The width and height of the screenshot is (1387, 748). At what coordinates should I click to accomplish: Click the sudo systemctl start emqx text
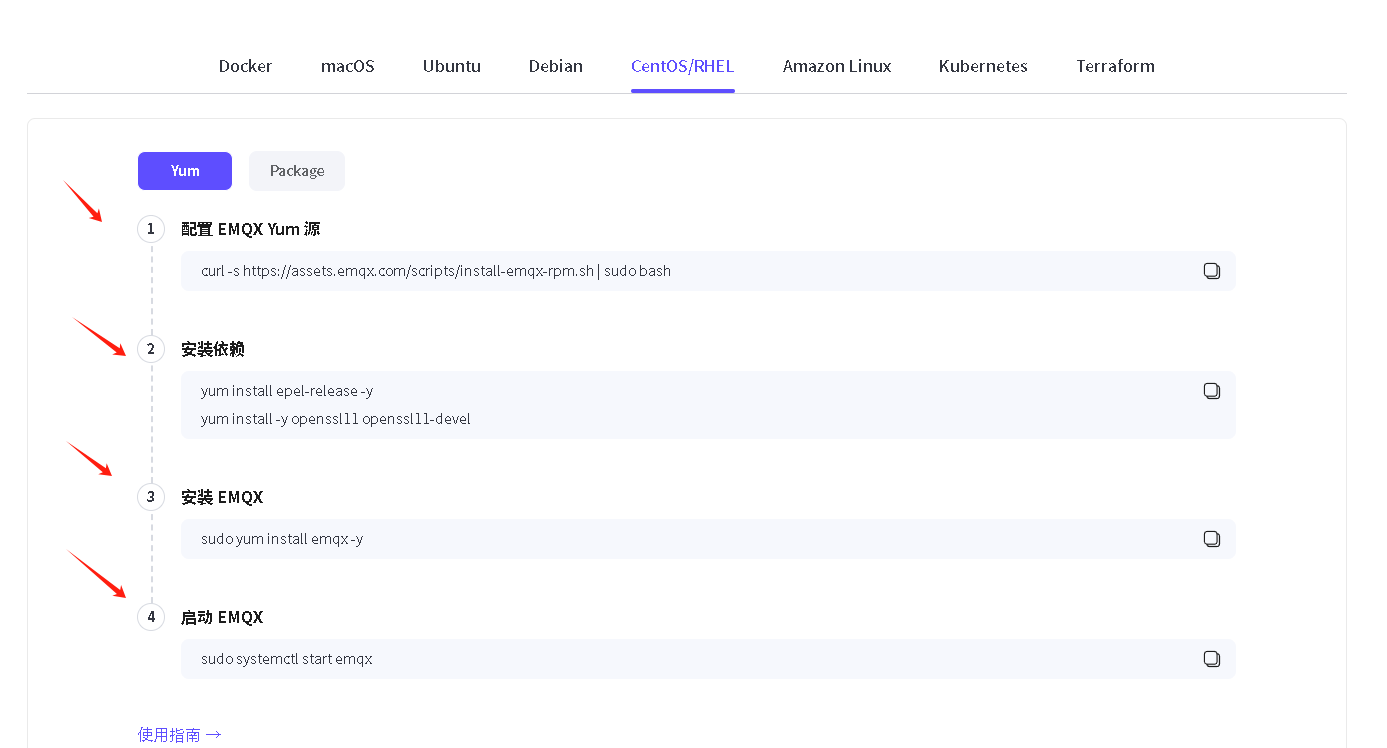coord(286,659)
